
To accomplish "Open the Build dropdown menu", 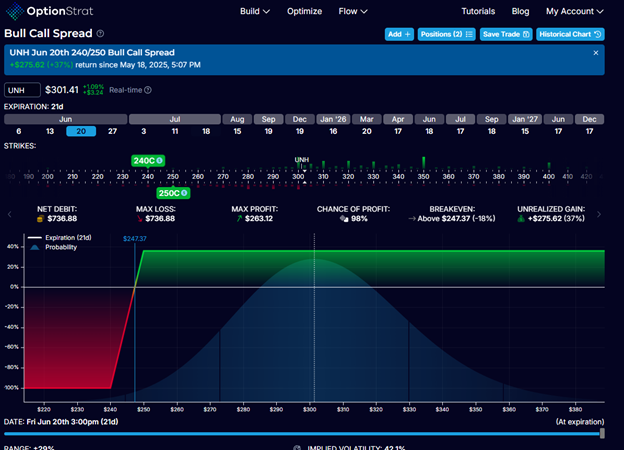I will click(255, 11).
